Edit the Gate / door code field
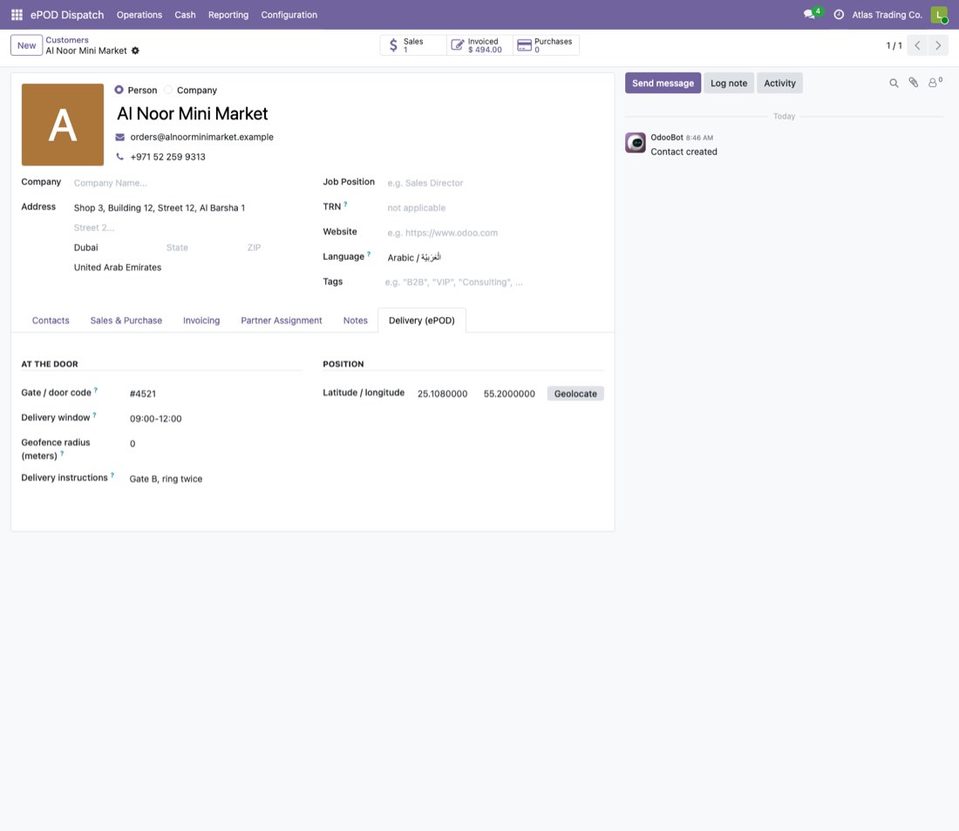This screenshot has width=959, height=831. (x=214, y=394)
